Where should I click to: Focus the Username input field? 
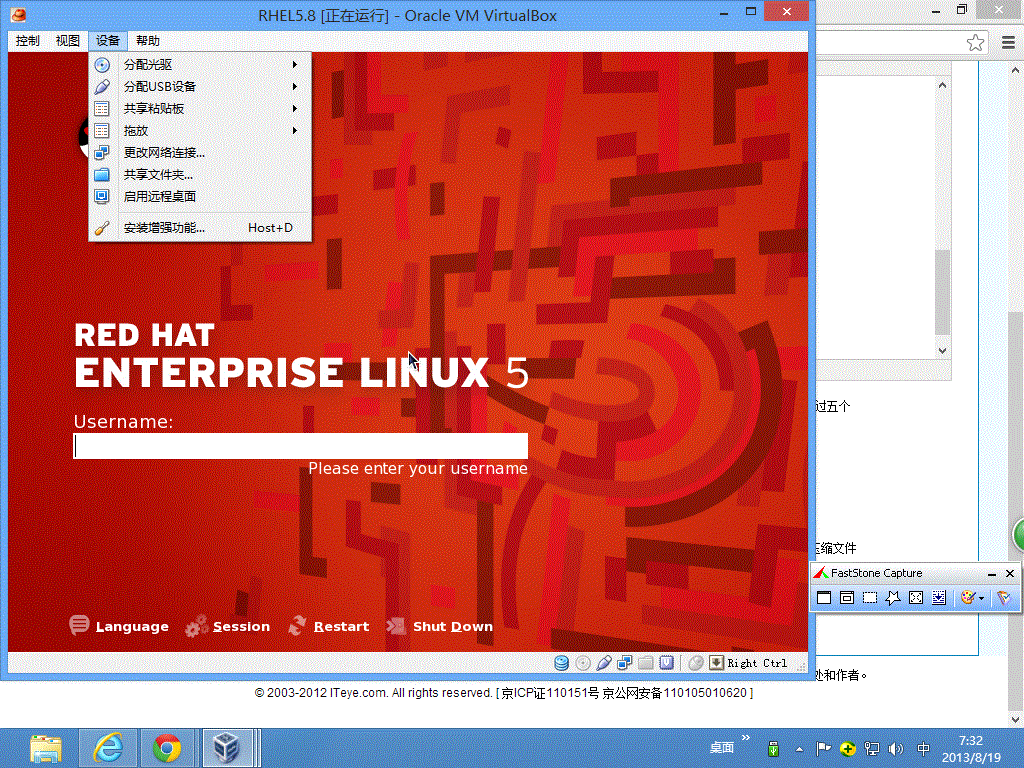point(300,446)
